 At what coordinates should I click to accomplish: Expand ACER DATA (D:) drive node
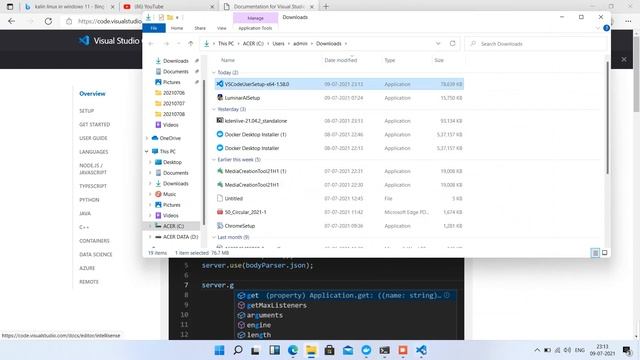(150, 237)
